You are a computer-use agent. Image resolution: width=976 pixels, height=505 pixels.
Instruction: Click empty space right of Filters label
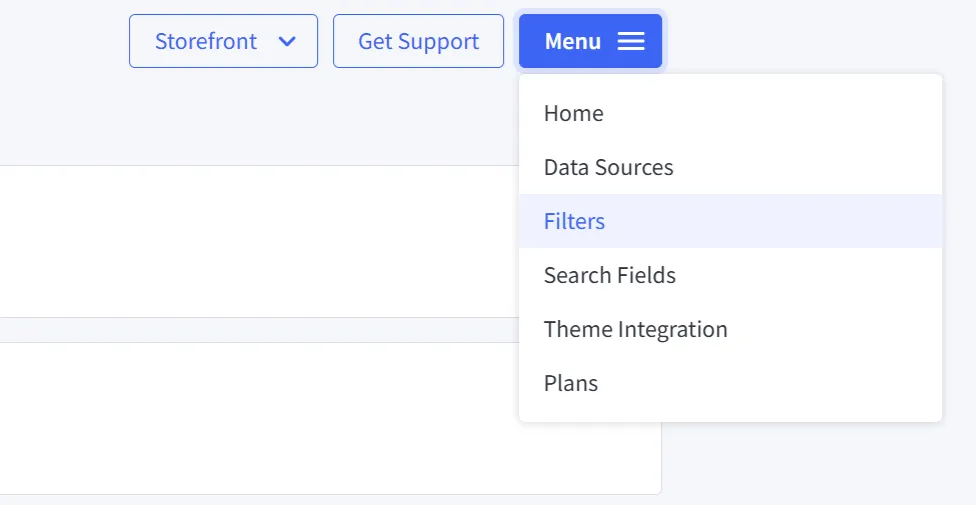780,221
